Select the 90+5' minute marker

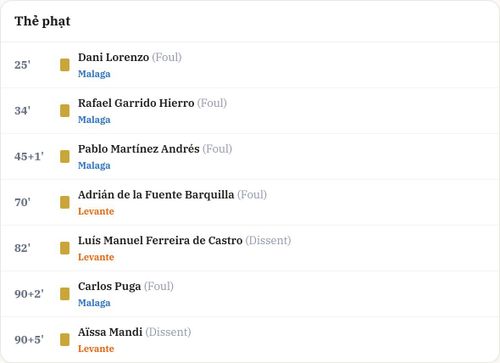(x=29, y=340)
